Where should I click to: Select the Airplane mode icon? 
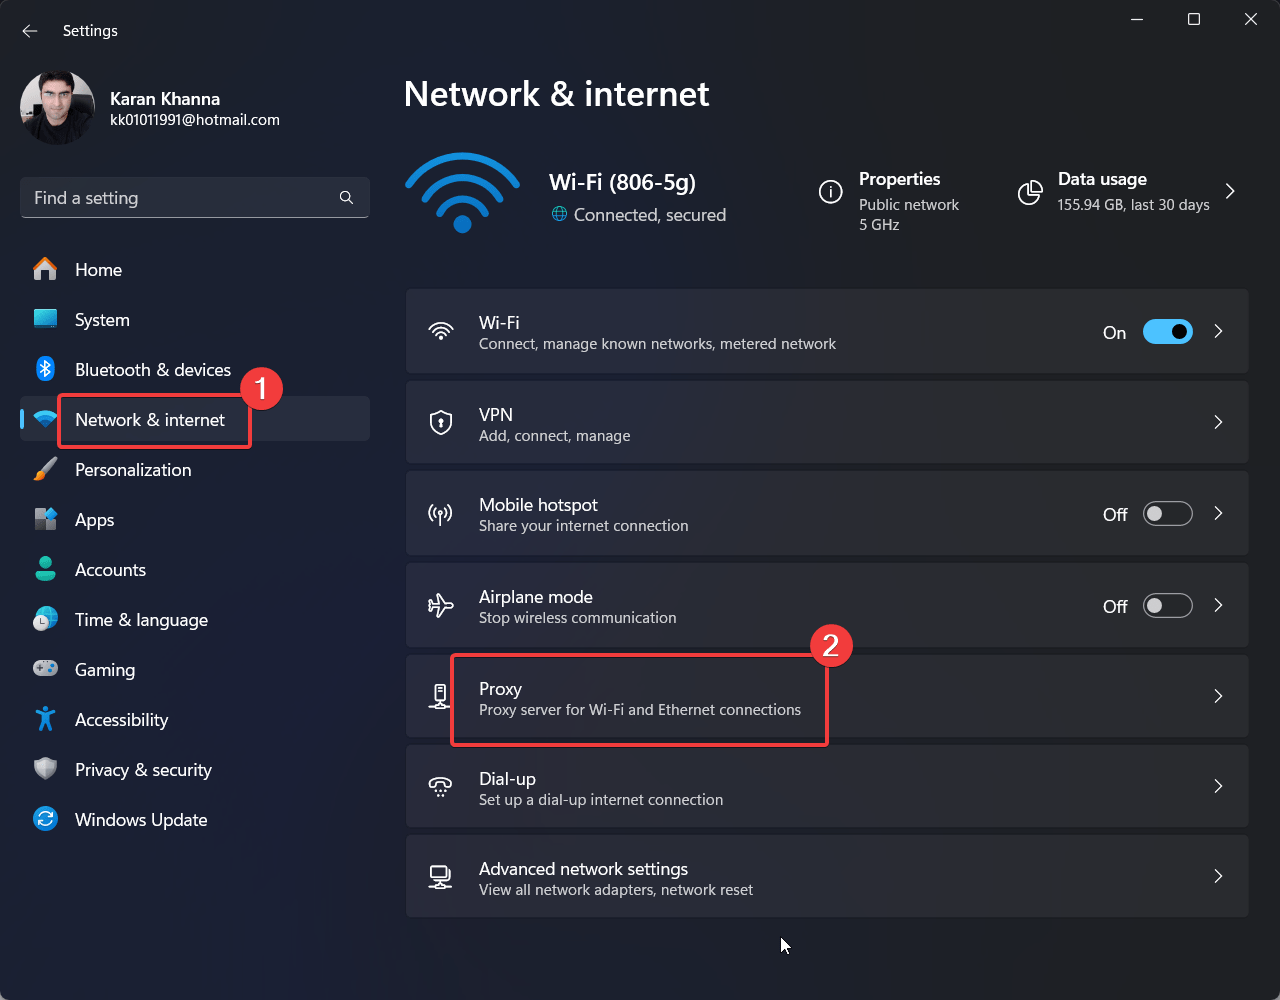tap(441, 605)
